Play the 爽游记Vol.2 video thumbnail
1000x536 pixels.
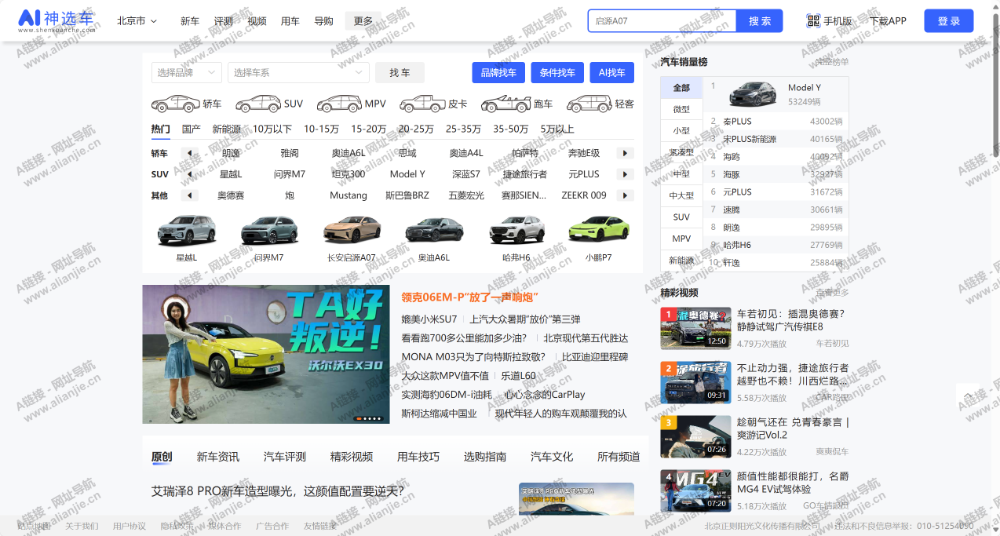click(x=696, y=436)
